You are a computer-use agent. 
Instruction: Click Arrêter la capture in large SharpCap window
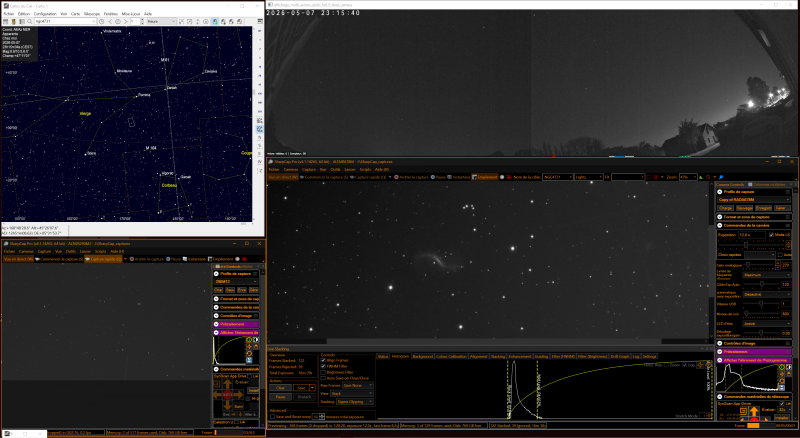point(411,177)
